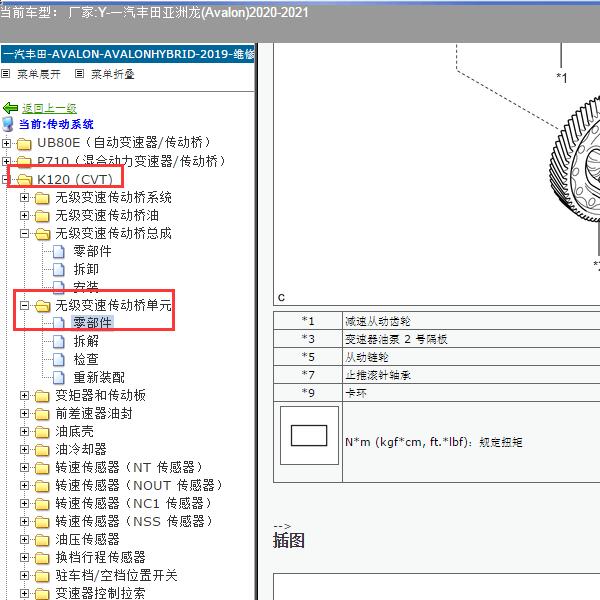
Task: Click document icon next to 拆解
Action: pyautogui.click(x=59, y=341)
